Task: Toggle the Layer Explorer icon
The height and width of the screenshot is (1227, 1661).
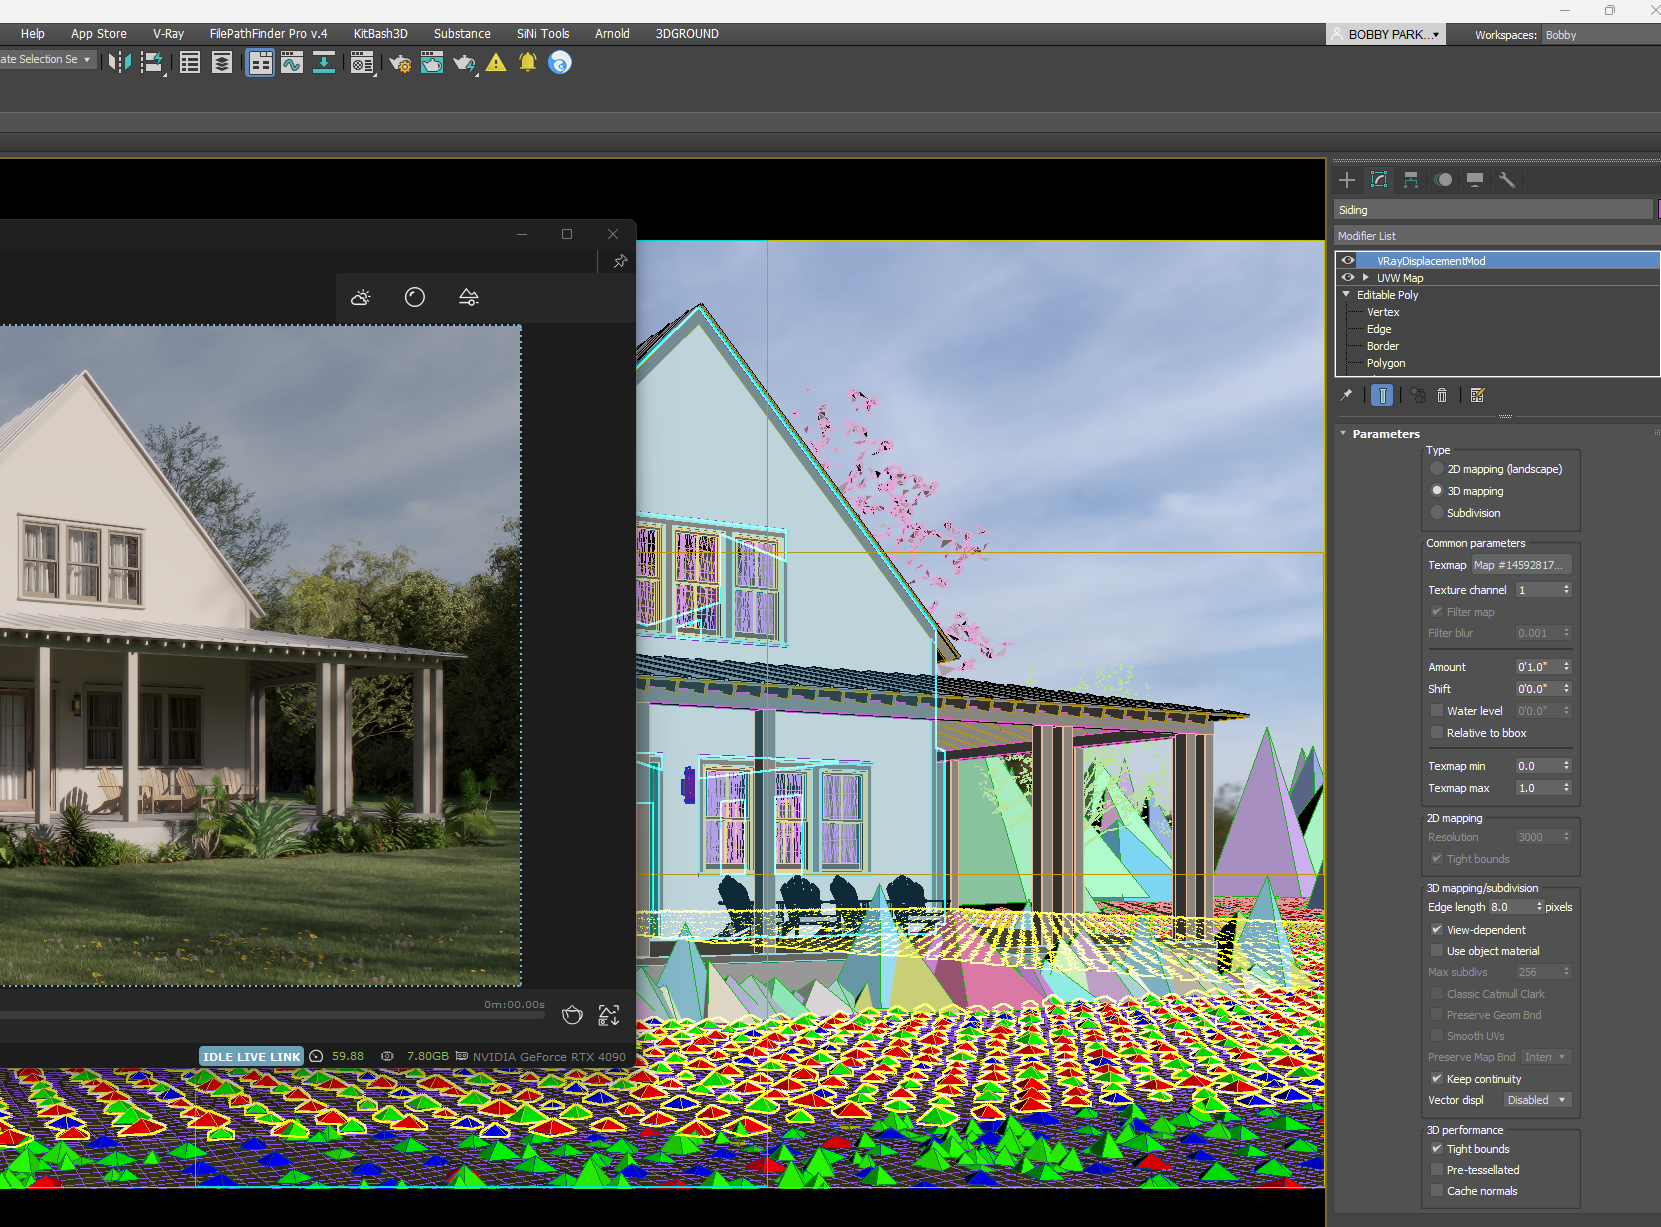Action: tap(222, 63)
